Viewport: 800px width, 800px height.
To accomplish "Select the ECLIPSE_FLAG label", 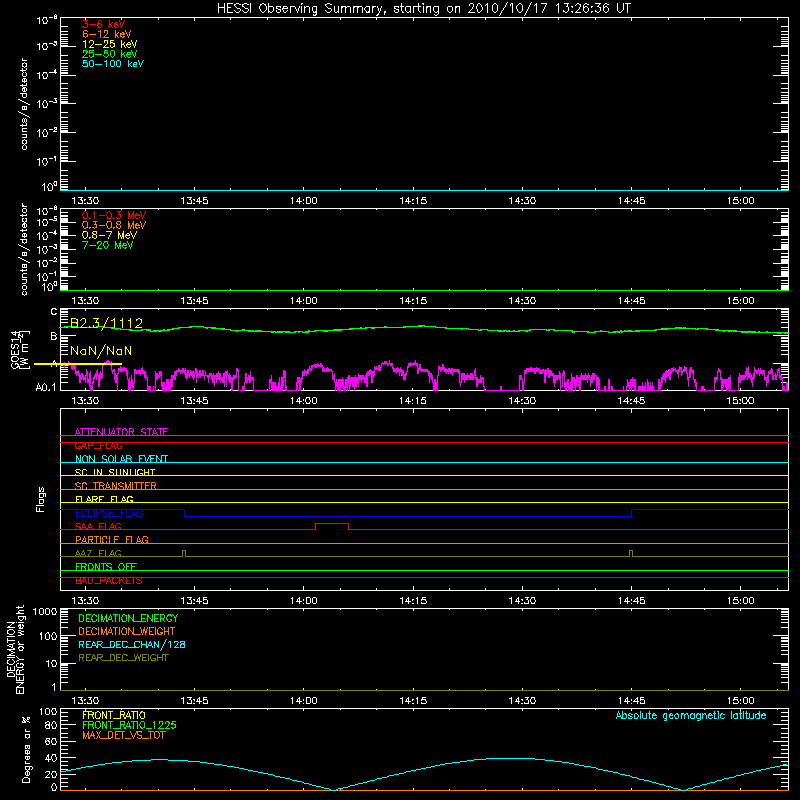I will click(x=109, y=513).
